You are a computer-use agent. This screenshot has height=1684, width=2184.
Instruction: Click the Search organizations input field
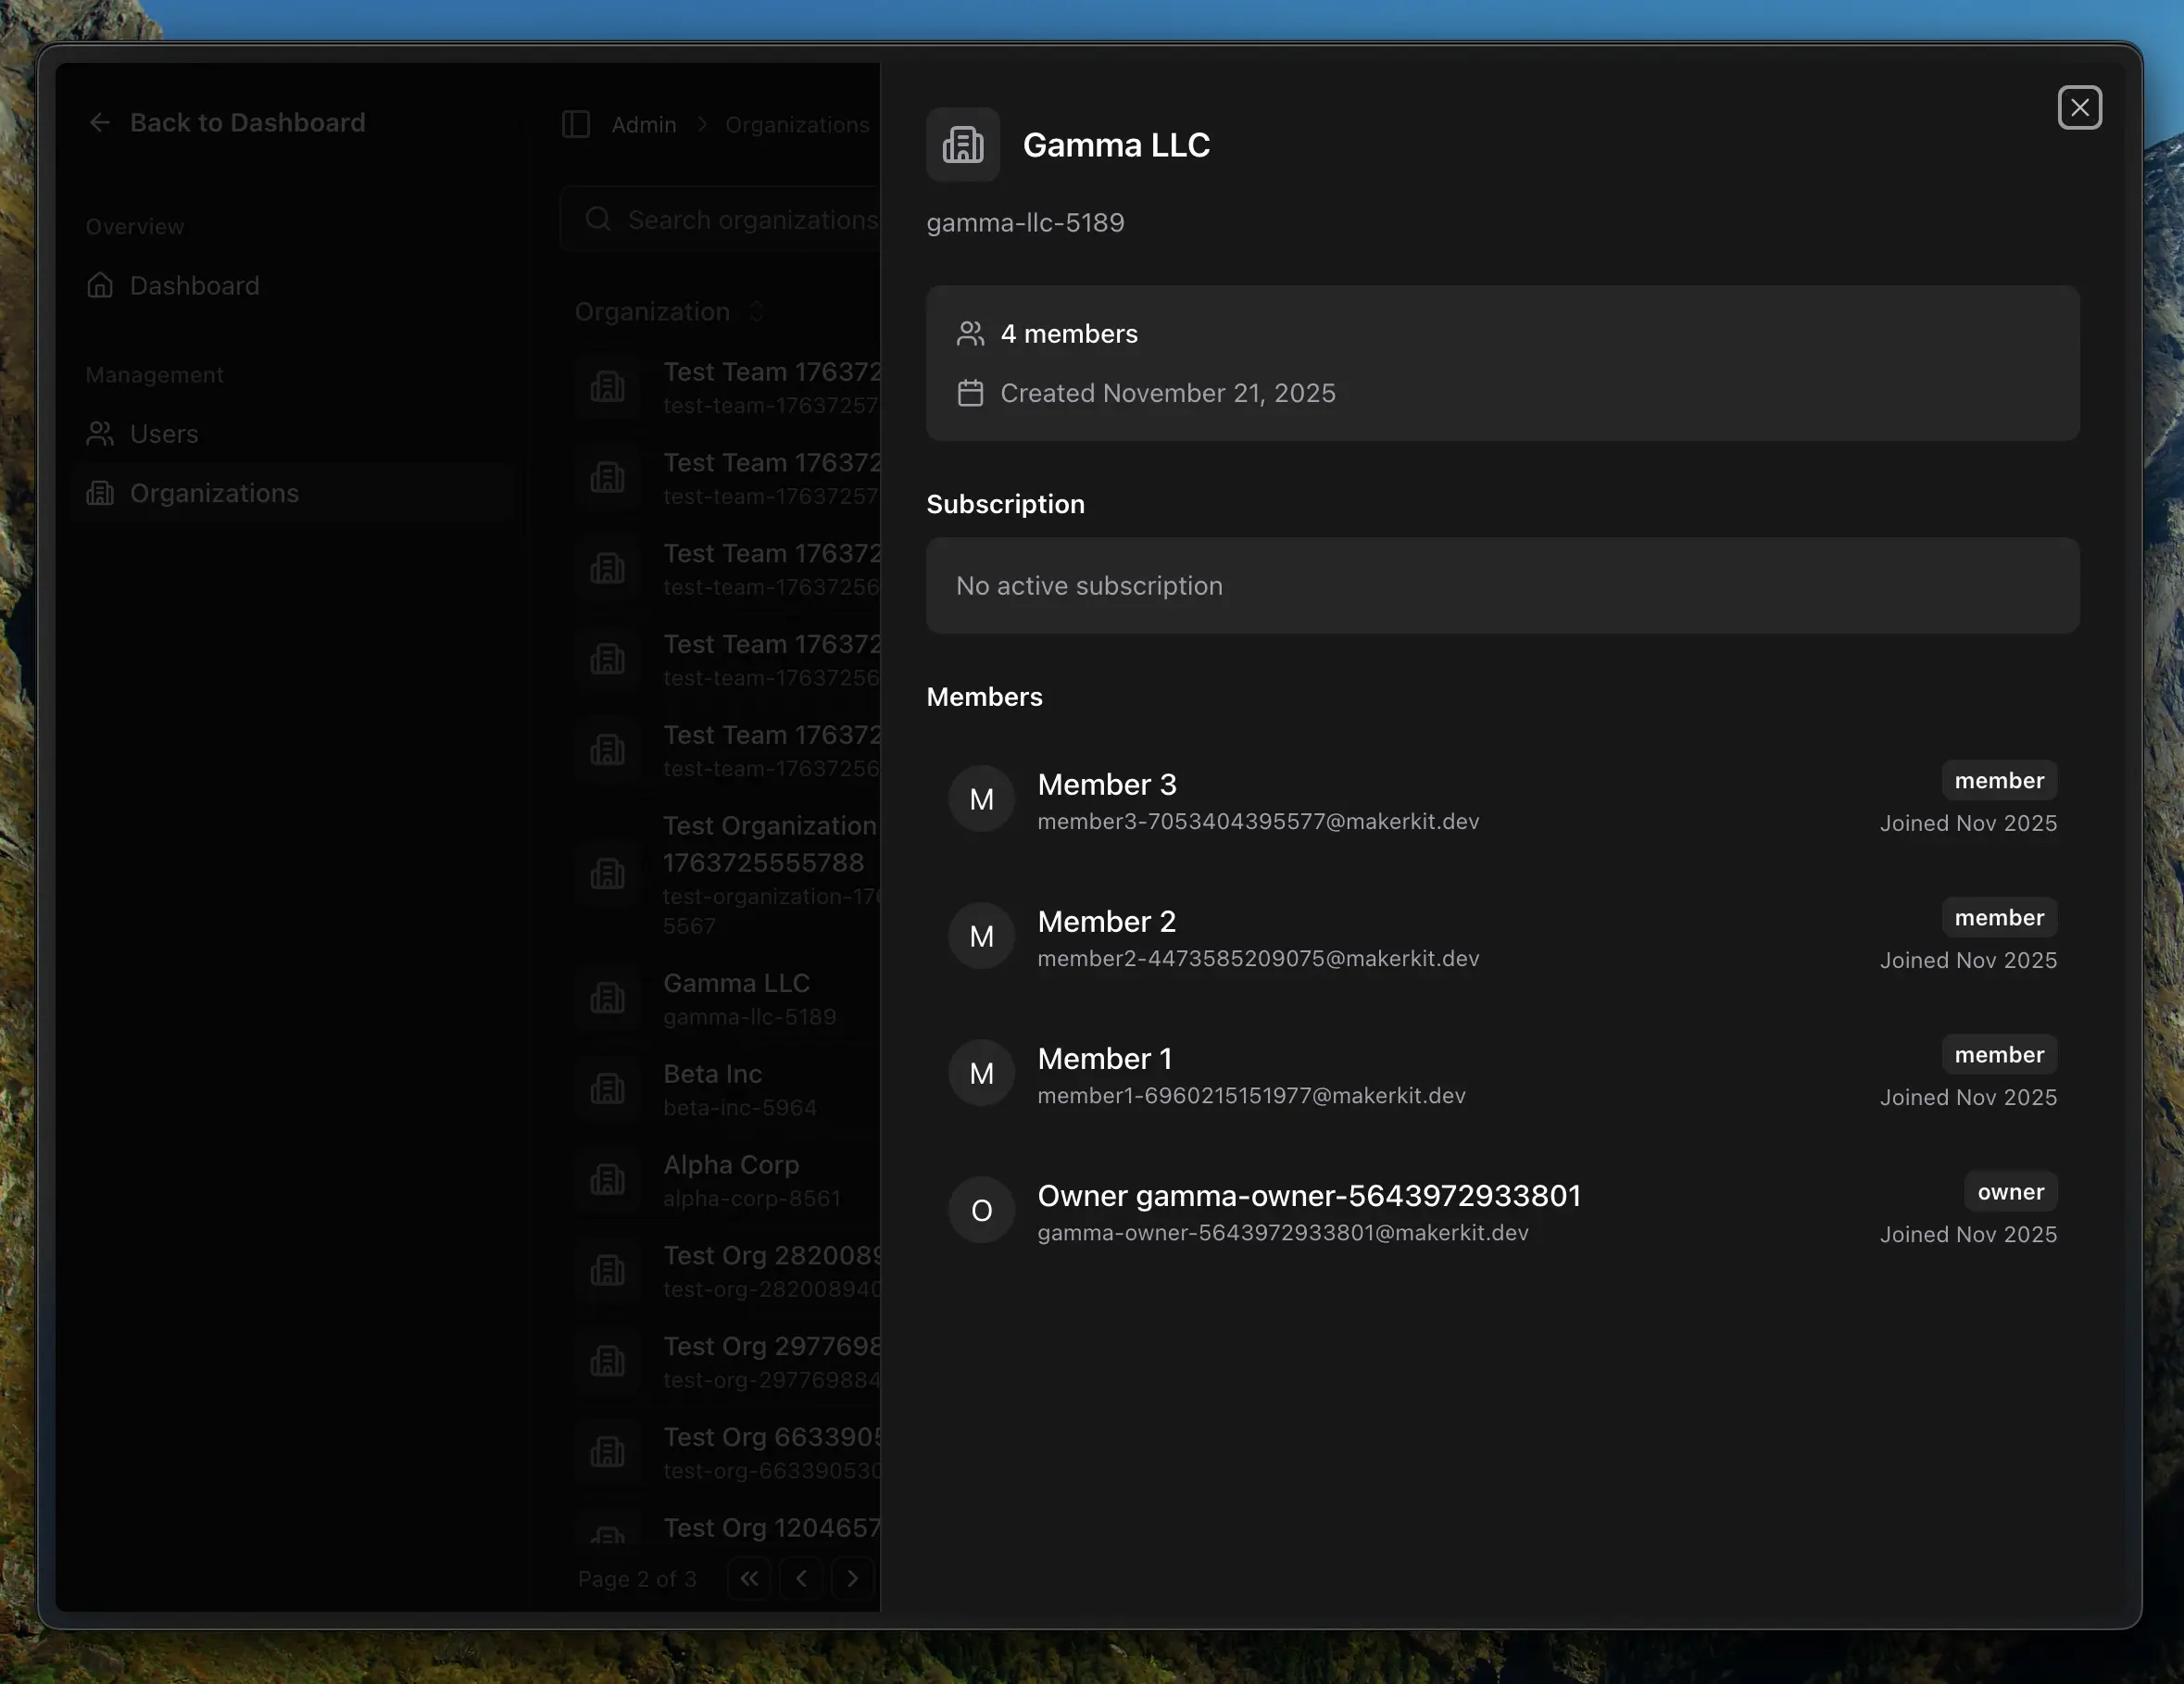(x=750, y=220)
